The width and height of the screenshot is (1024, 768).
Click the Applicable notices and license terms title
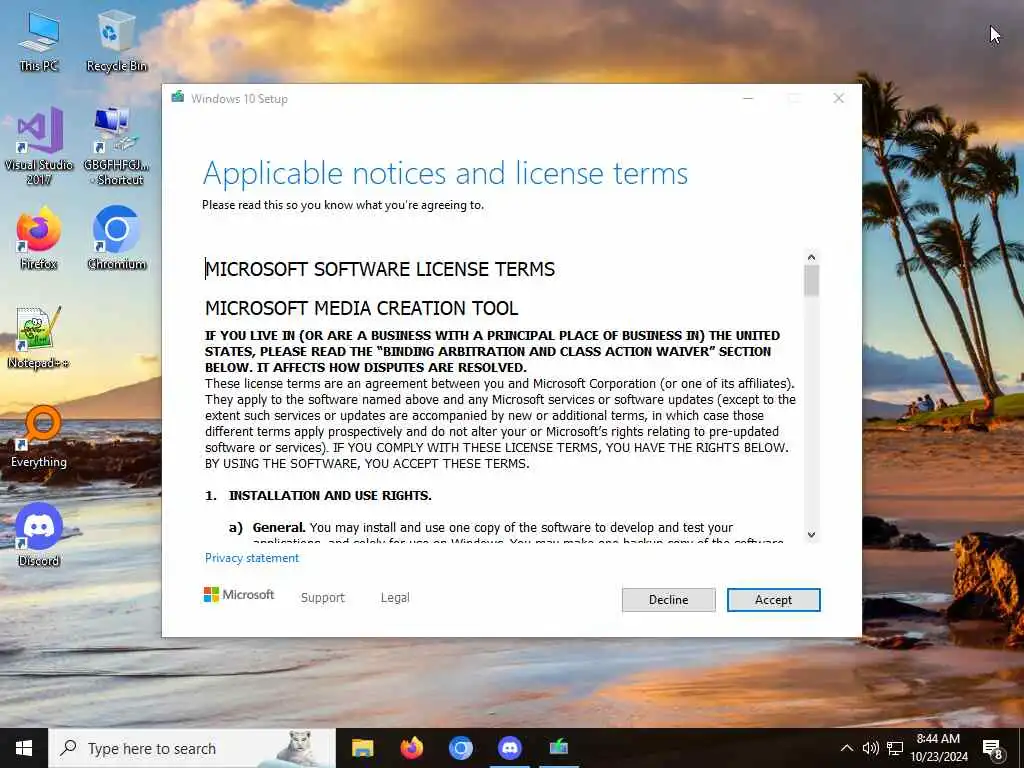(x=445, y=174)
